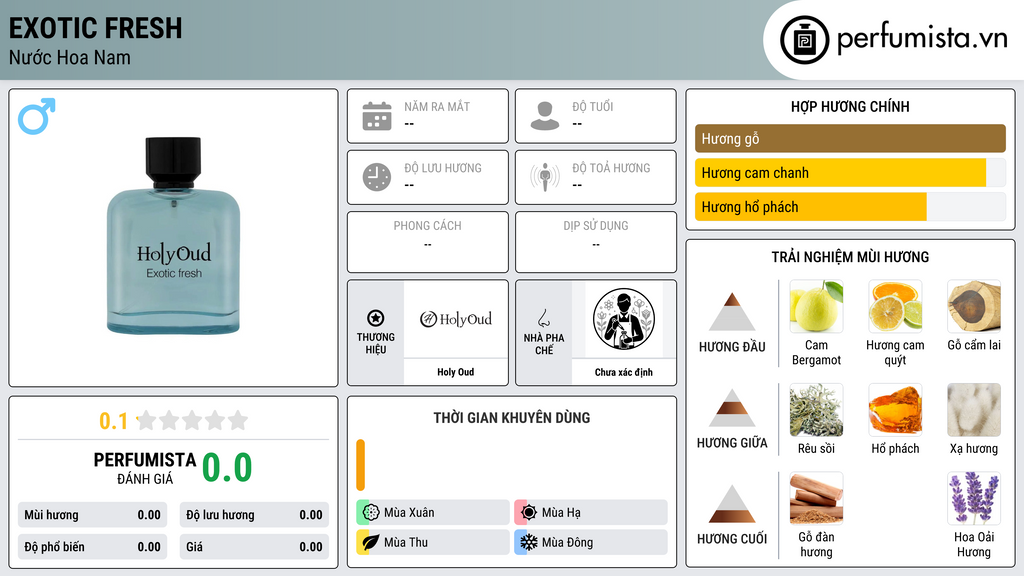
Task: Click the Hương cam chanh accord bar
Action: 850,173
